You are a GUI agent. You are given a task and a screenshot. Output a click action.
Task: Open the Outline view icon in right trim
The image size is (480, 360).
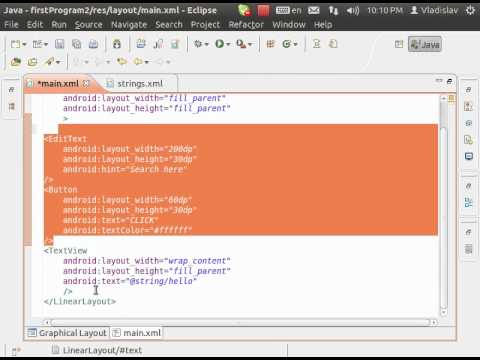point(468,202)
